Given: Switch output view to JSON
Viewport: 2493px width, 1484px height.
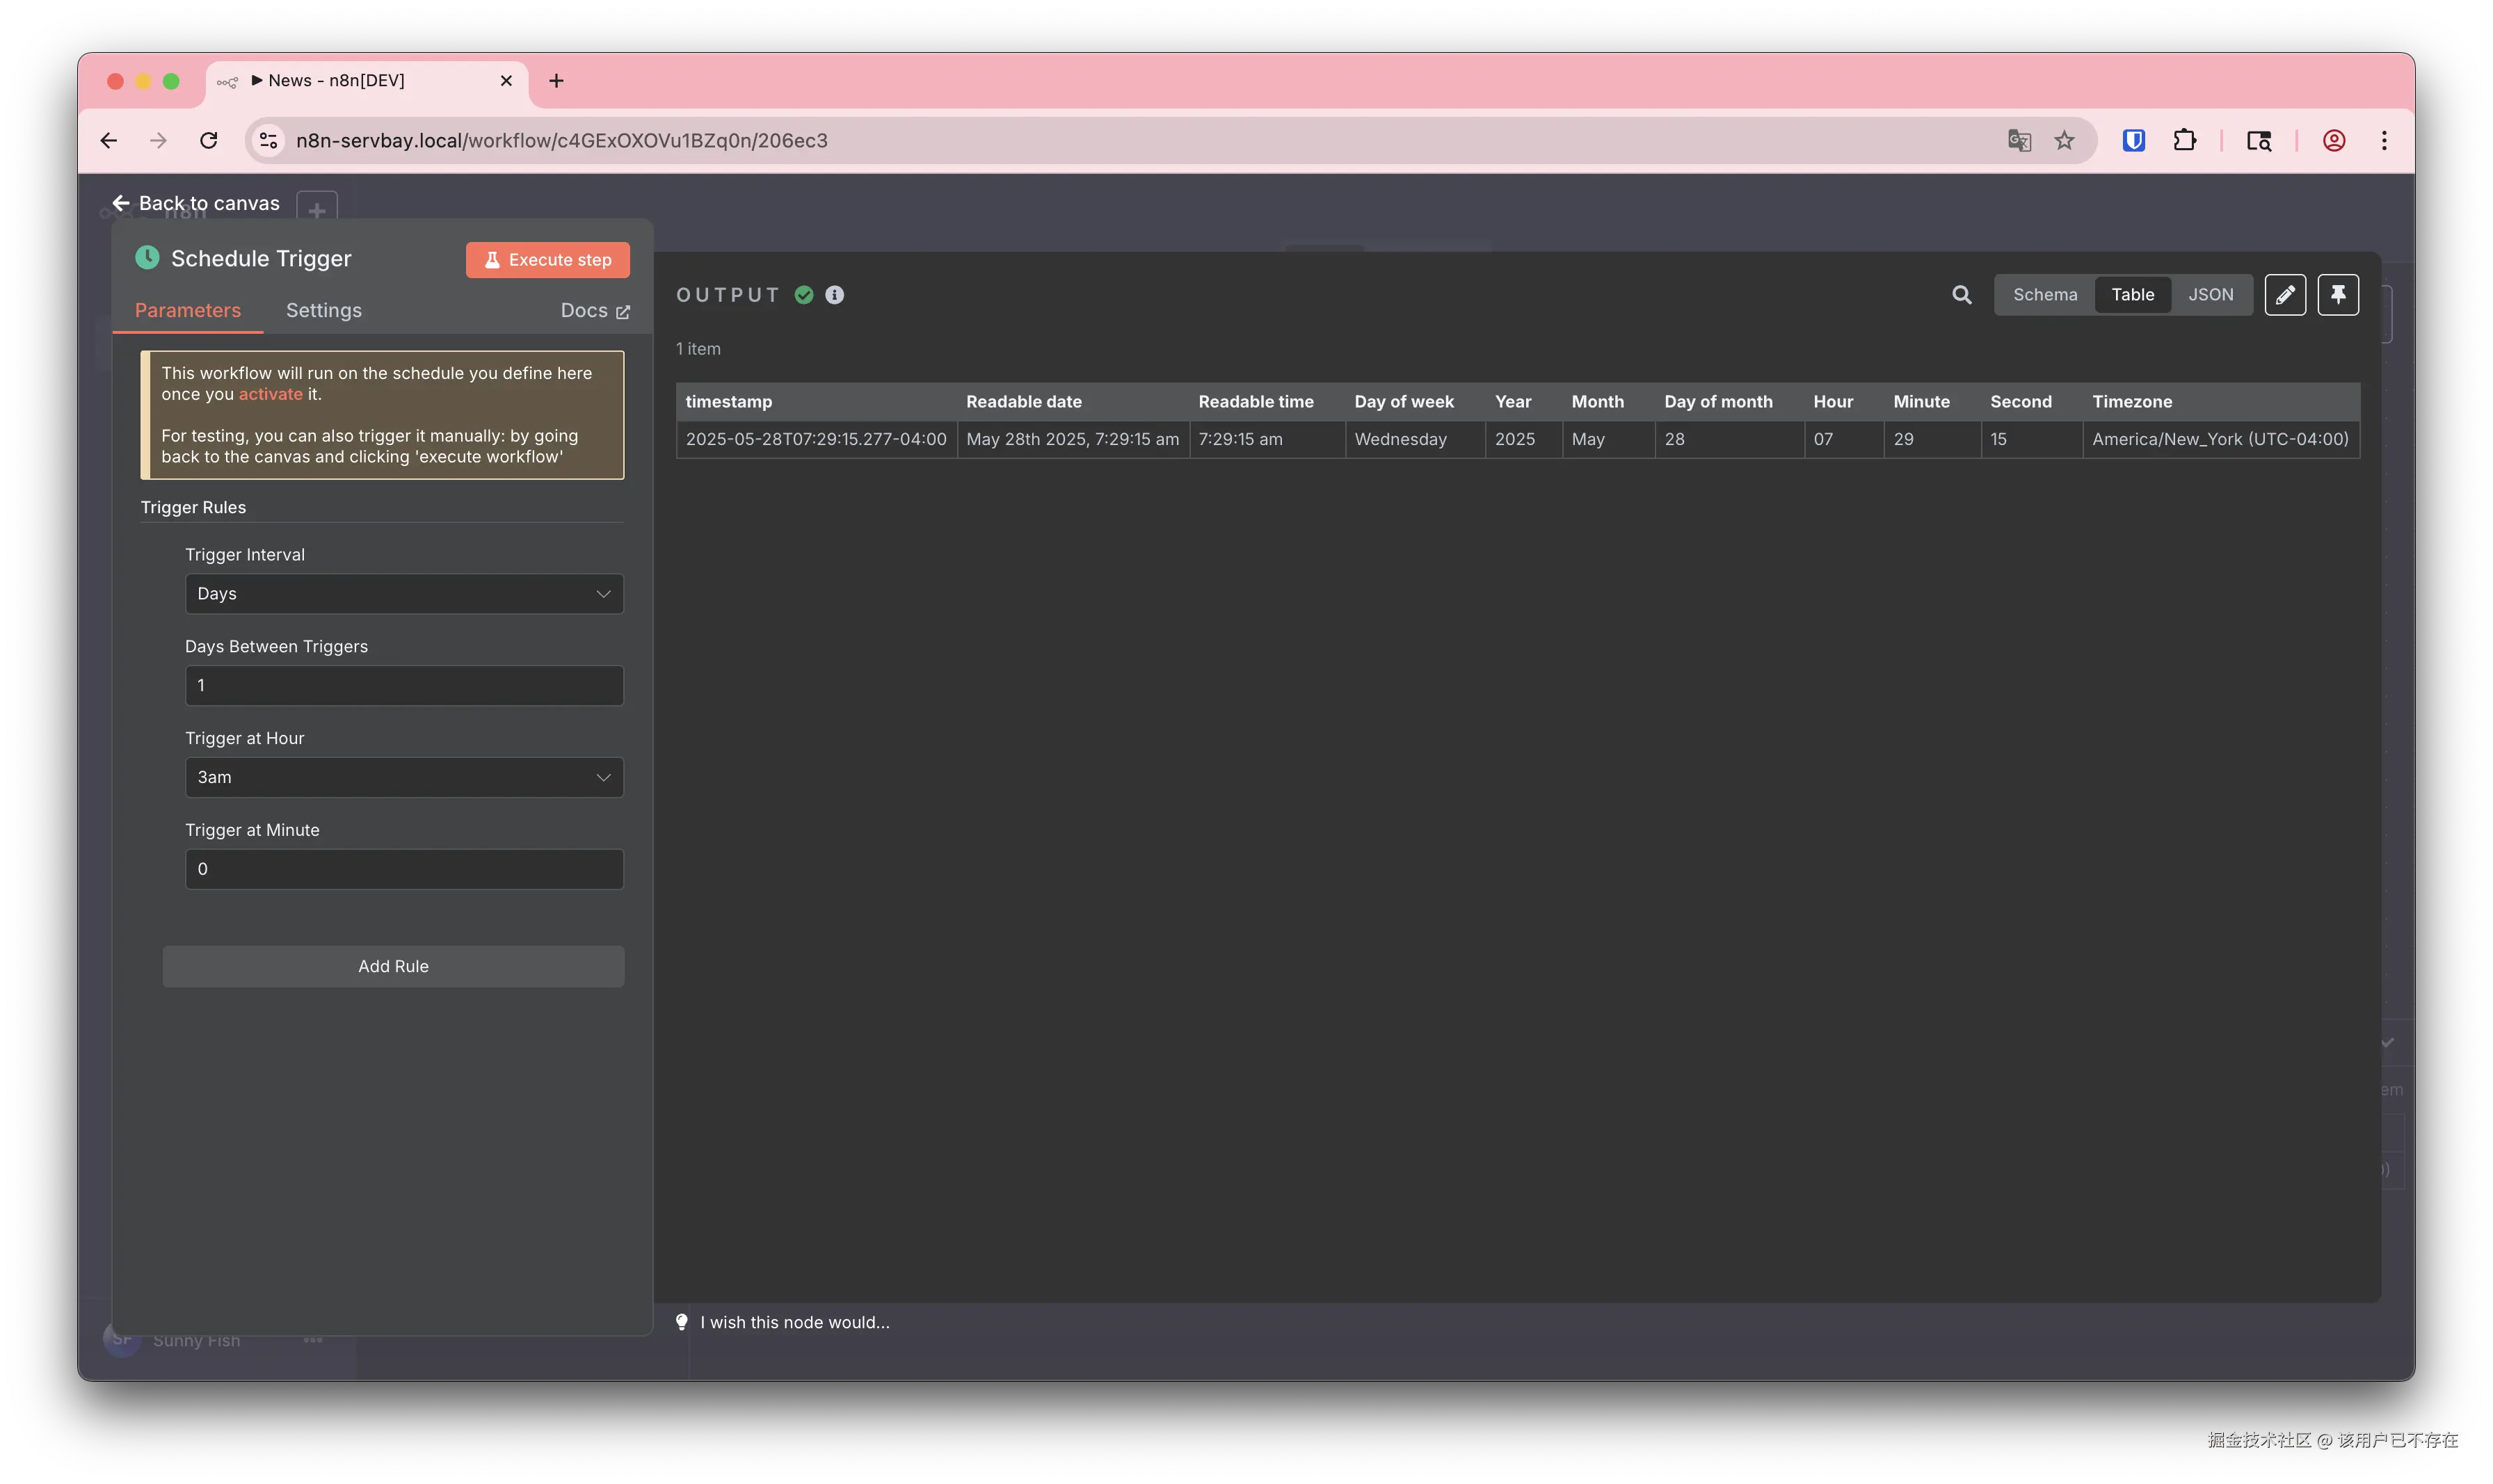Looking at the screenshot, I should click(2210, 295).
